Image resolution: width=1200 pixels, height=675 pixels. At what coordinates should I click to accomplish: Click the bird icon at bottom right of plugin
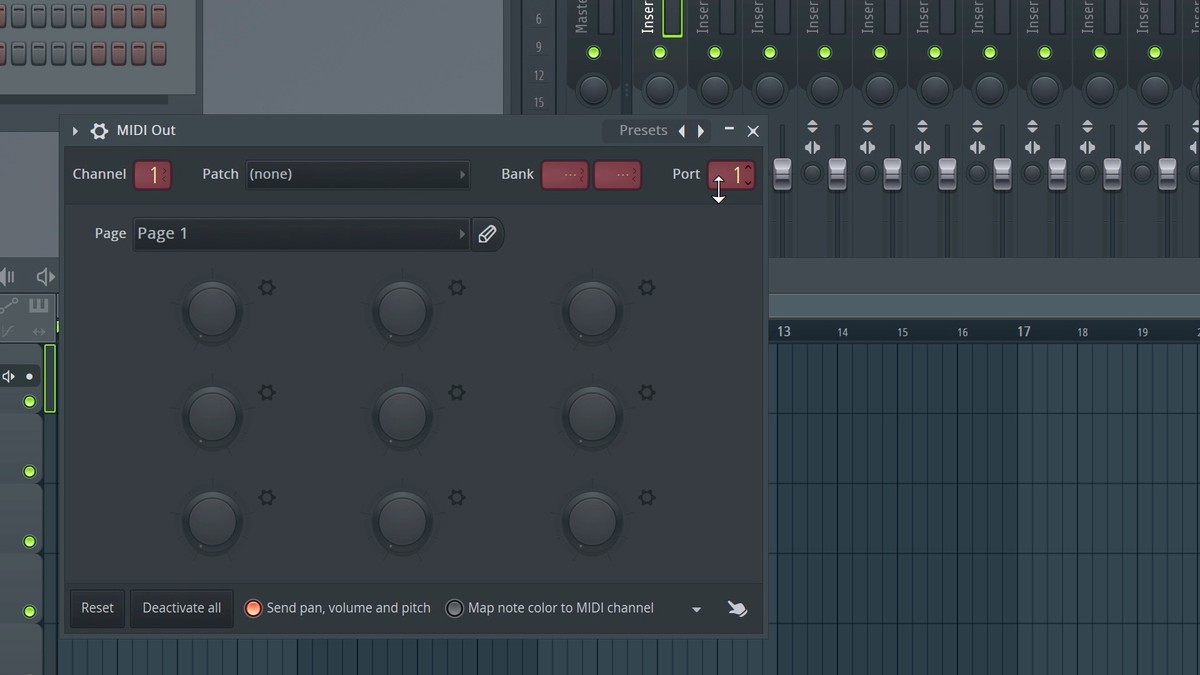click(737, 608)
